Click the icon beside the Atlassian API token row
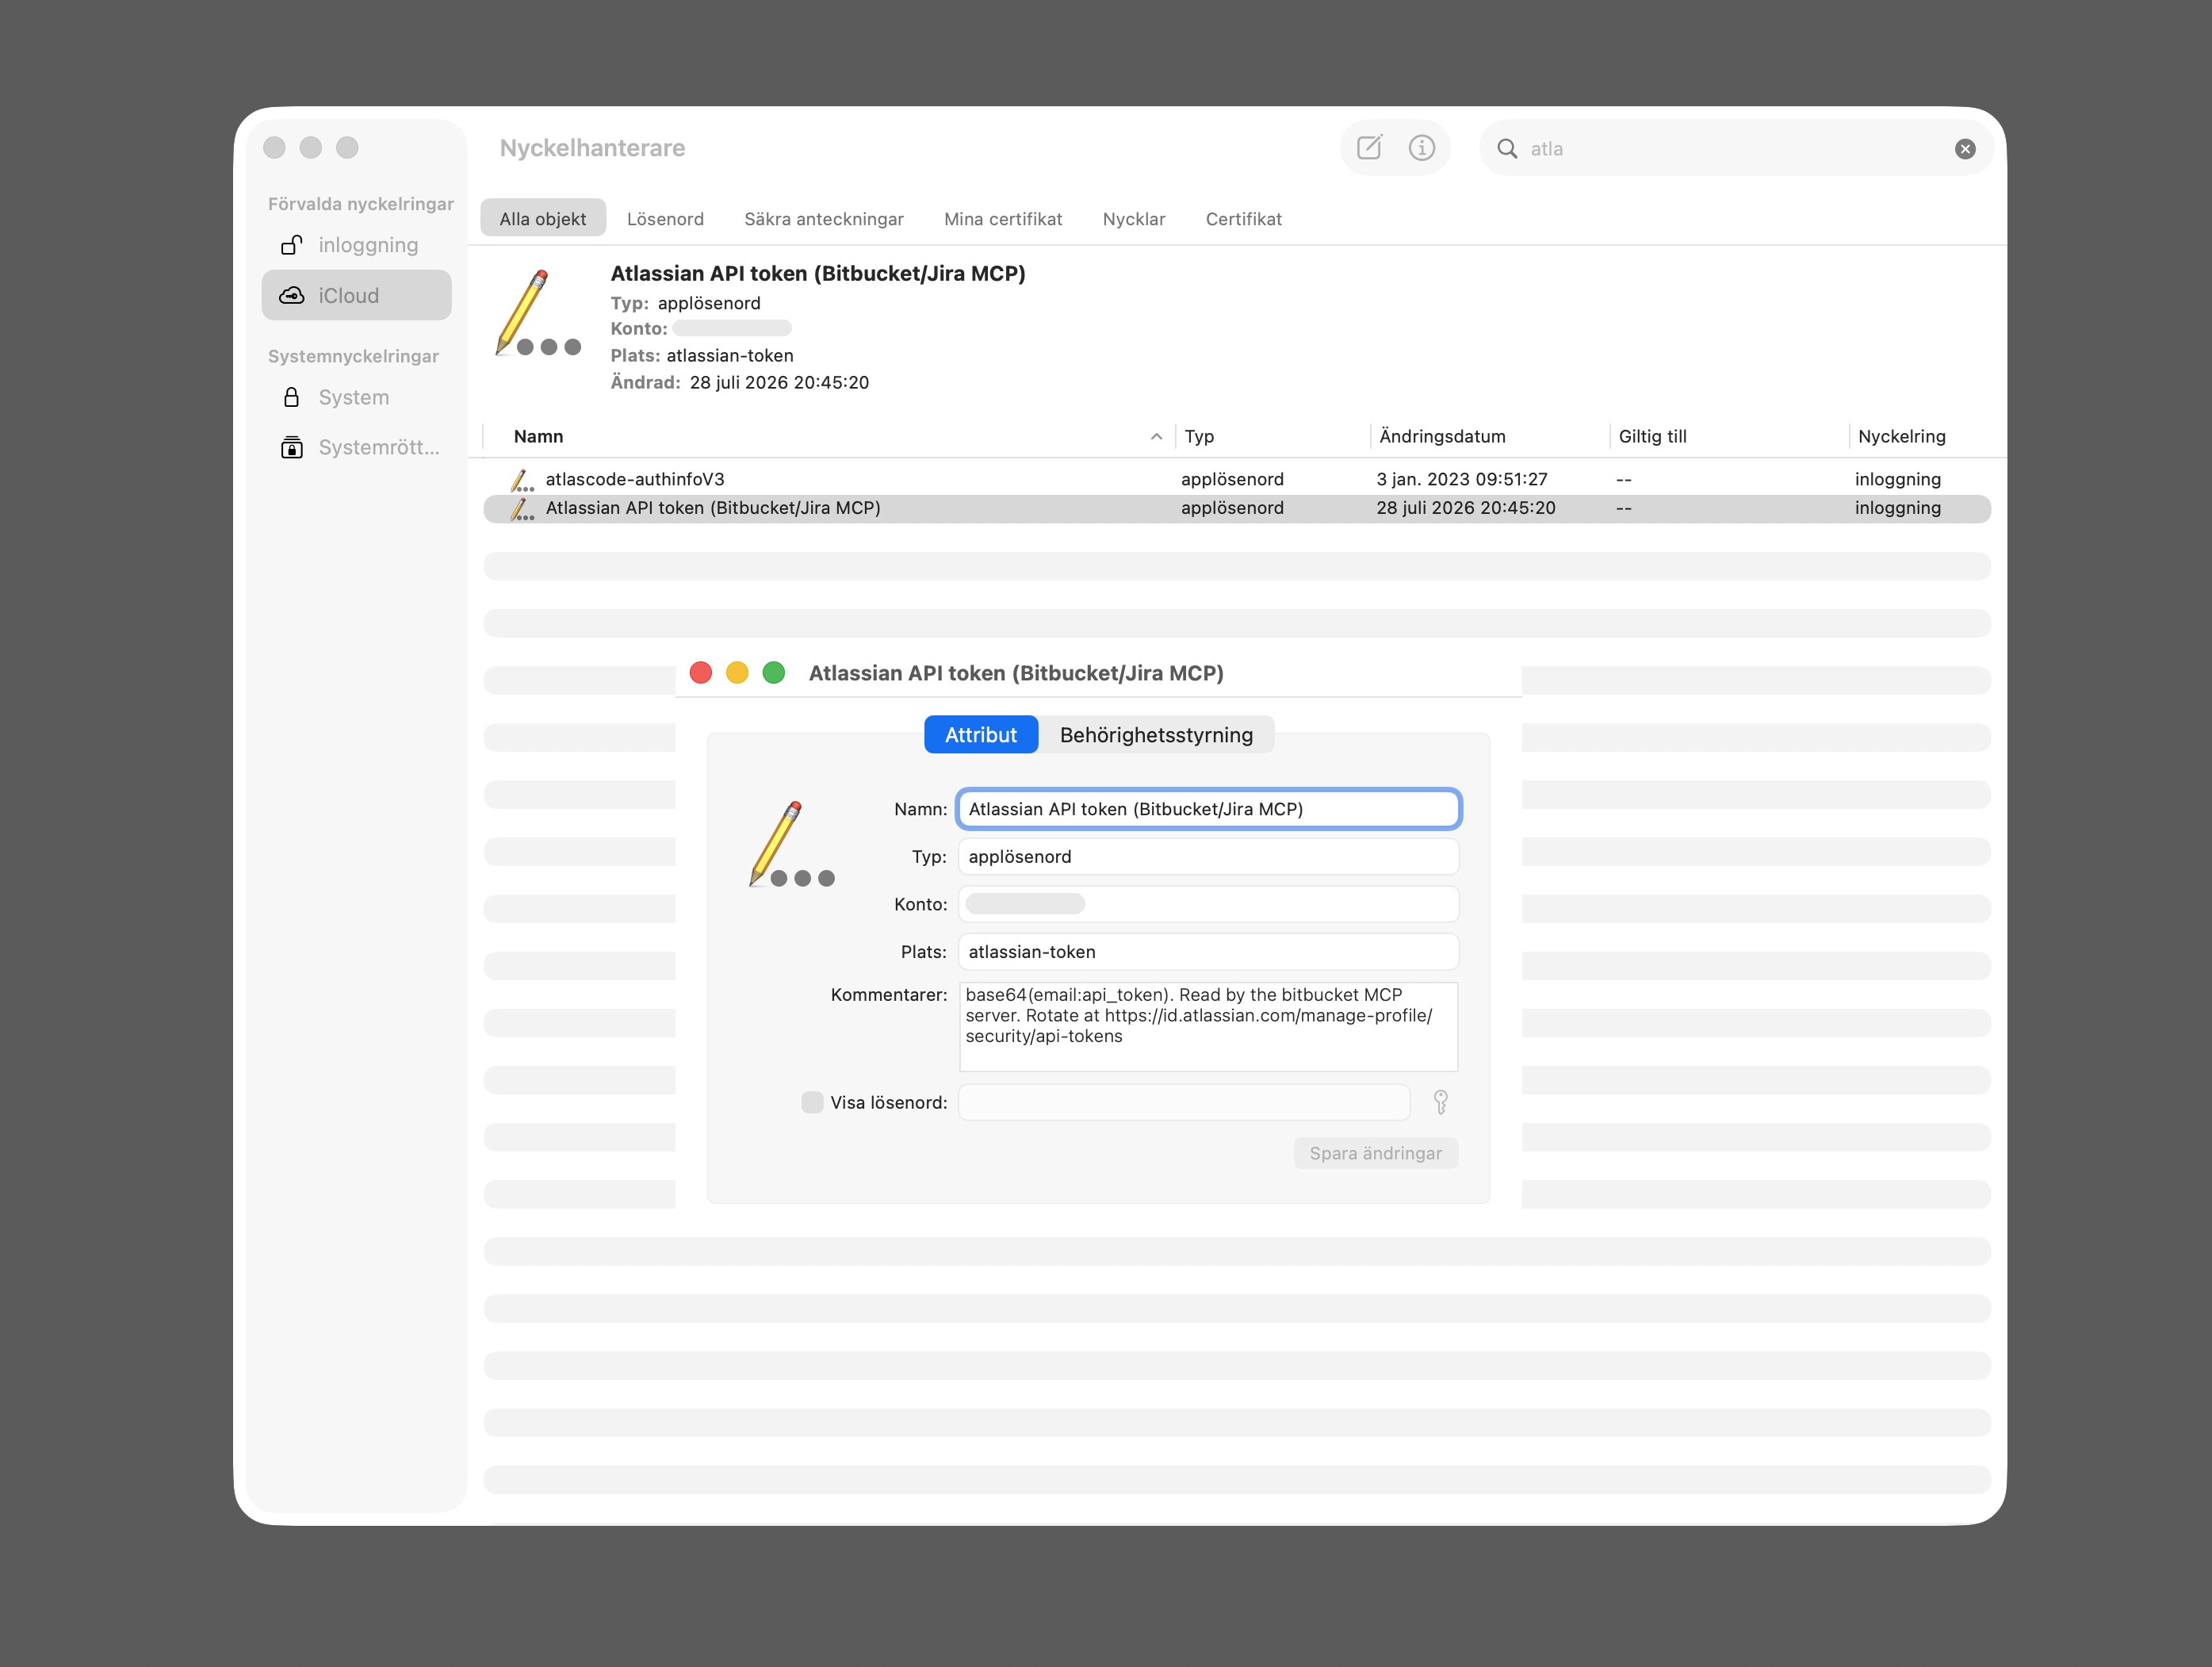Screen dimensions: 2212x1667 [x=522, y=509]
